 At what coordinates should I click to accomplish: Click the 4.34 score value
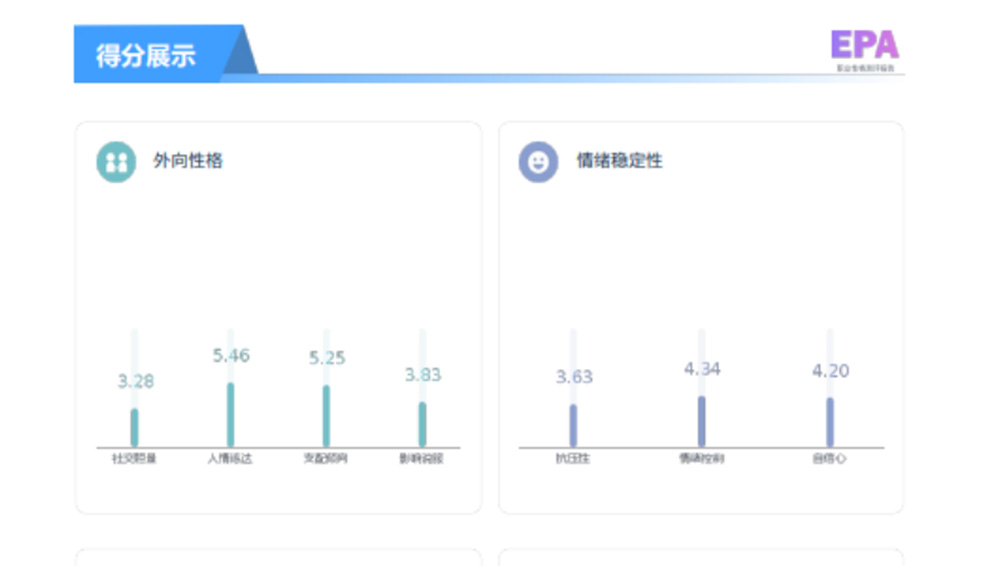click(x=702, y=369)
